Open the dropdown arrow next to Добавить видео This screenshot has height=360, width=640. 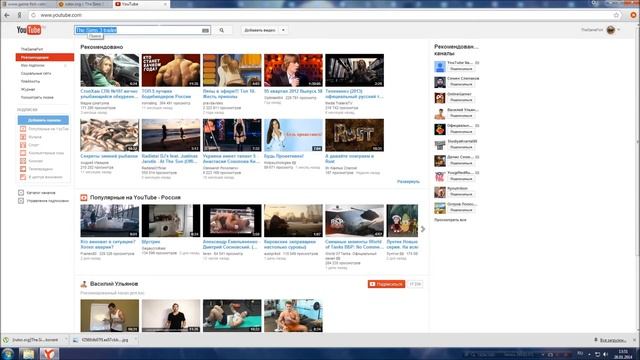tap(283, 30)
